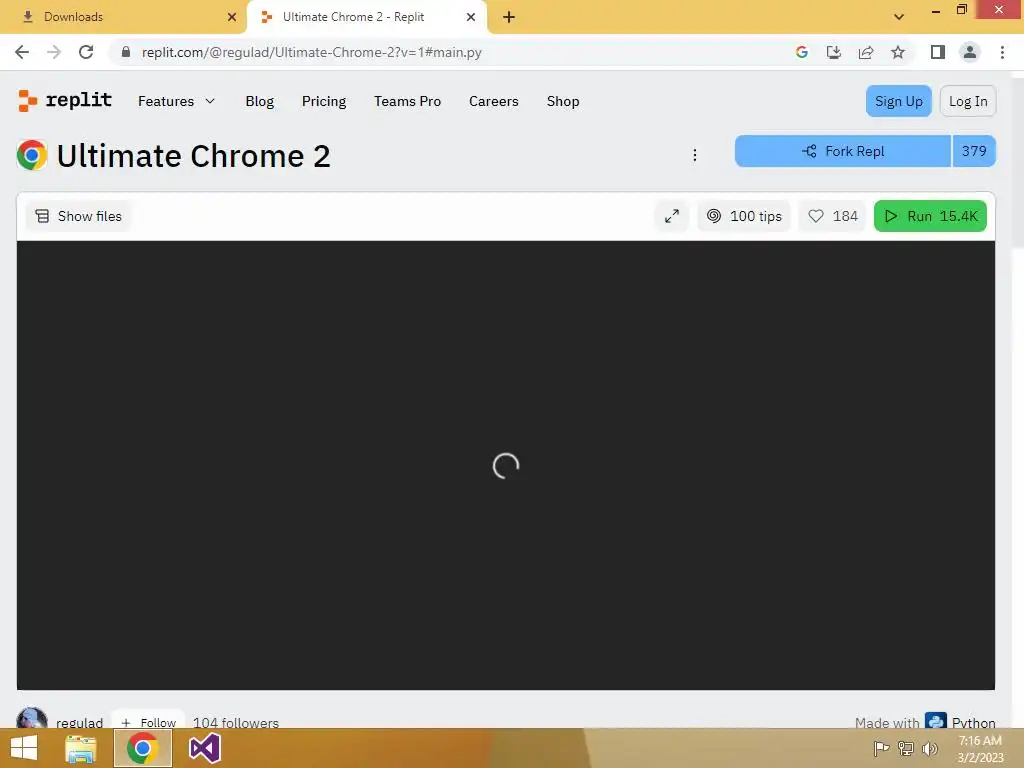The width and height of the screenshot is (1024, 768).
Task: Open the Windows Start button
Action: click(24, 748)
